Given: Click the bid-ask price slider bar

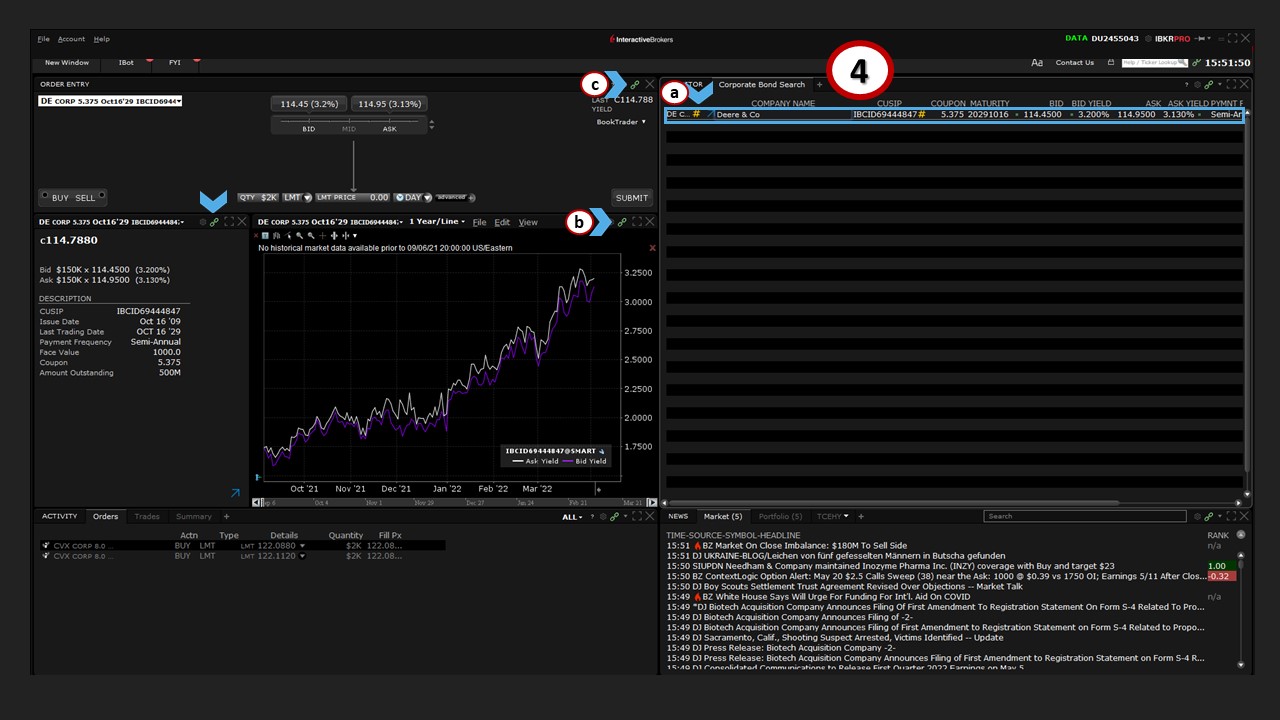Looking at the screenshot, I should tap(349, 122).
